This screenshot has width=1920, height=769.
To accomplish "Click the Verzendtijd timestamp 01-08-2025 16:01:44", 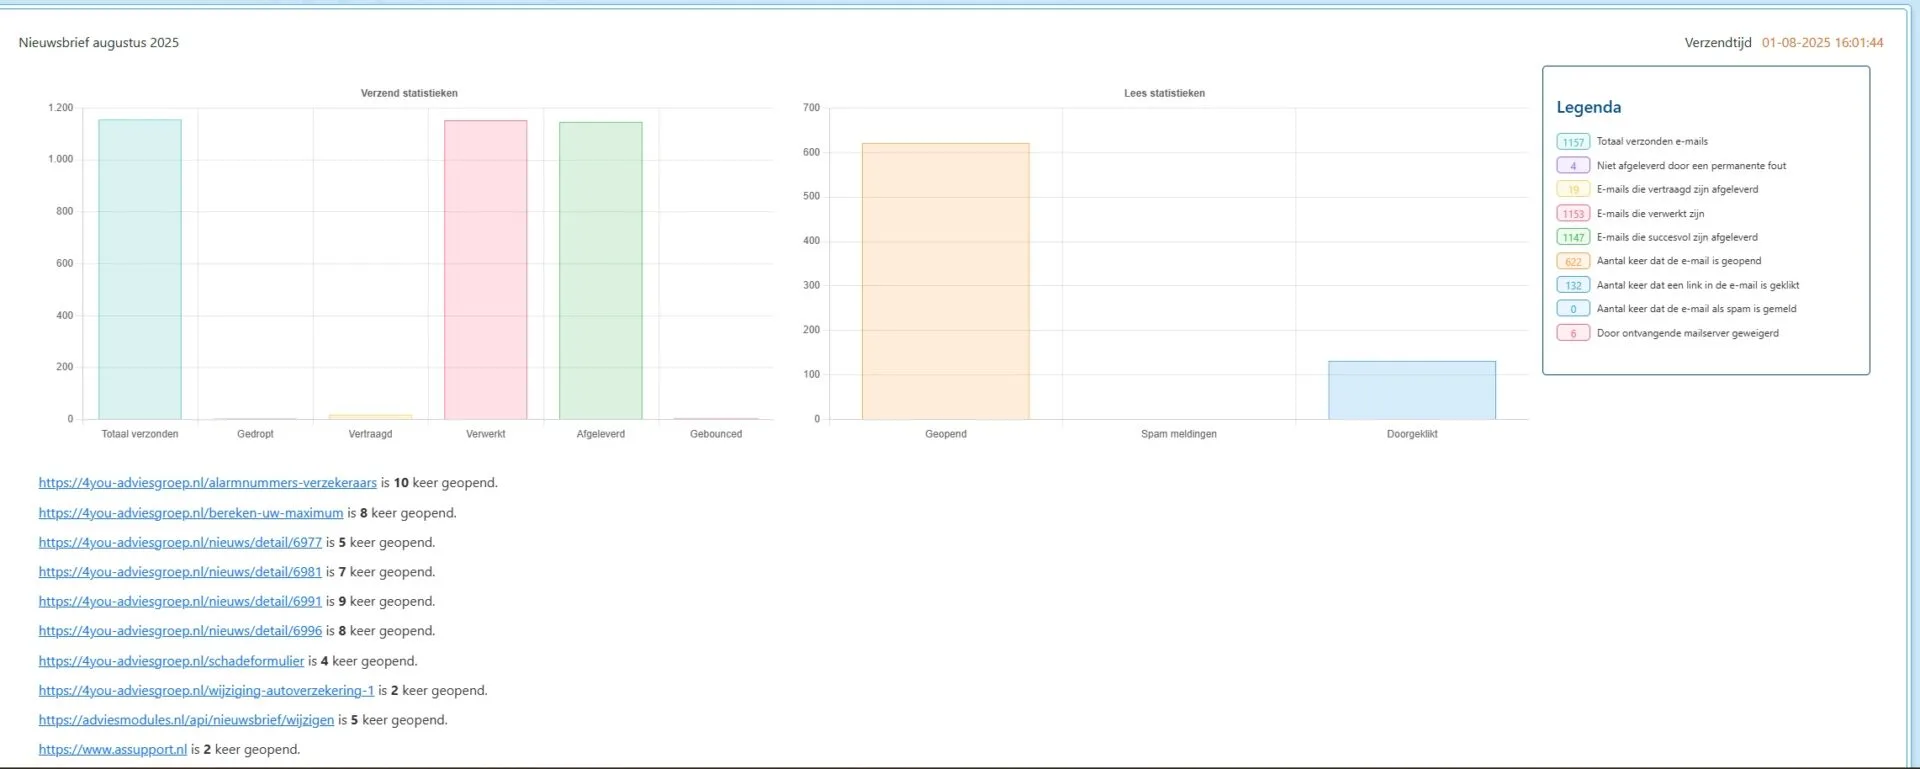I will pyautogui.click(x=1822, y=43).
